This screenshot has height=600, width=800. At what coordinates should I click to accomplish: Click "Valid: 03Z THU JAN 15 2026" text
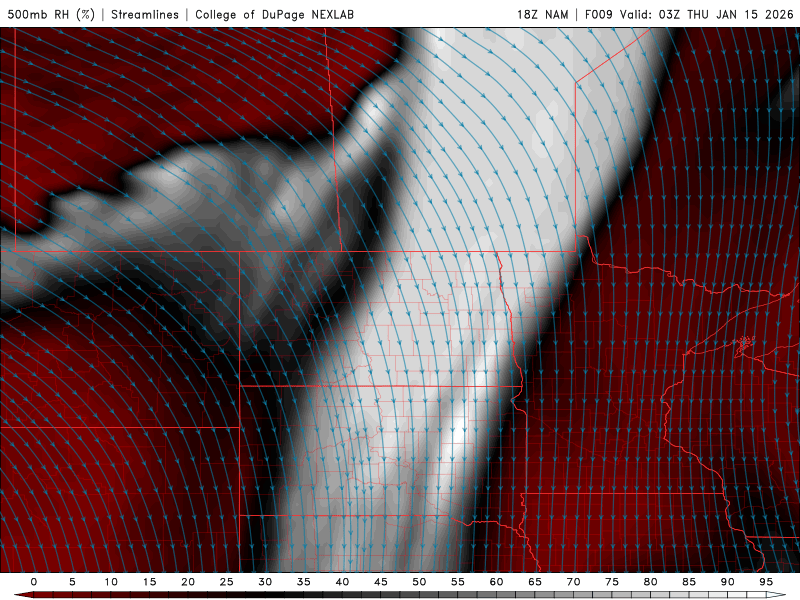pos(707,14)
